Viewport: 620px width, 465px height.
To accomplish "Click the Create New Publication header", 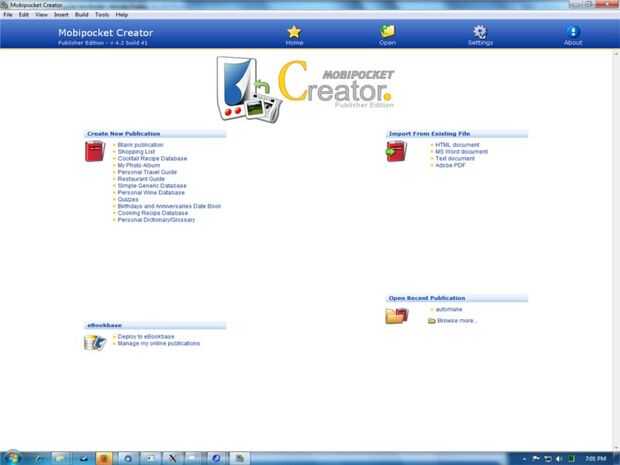I will coord(155,134).
